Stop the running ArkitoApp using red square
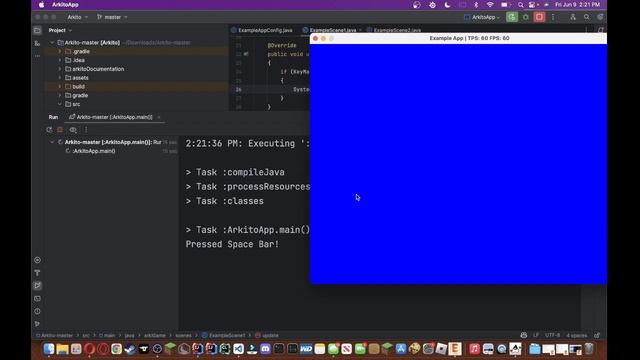The height and width of the screenshot is (360, 640). pyautogui.click(x=539, y=17)
